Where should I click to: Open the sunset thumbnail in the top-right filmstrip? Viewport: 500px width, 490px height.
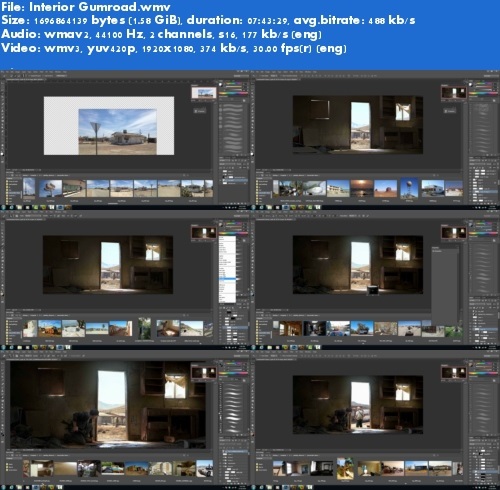(362, 188)
